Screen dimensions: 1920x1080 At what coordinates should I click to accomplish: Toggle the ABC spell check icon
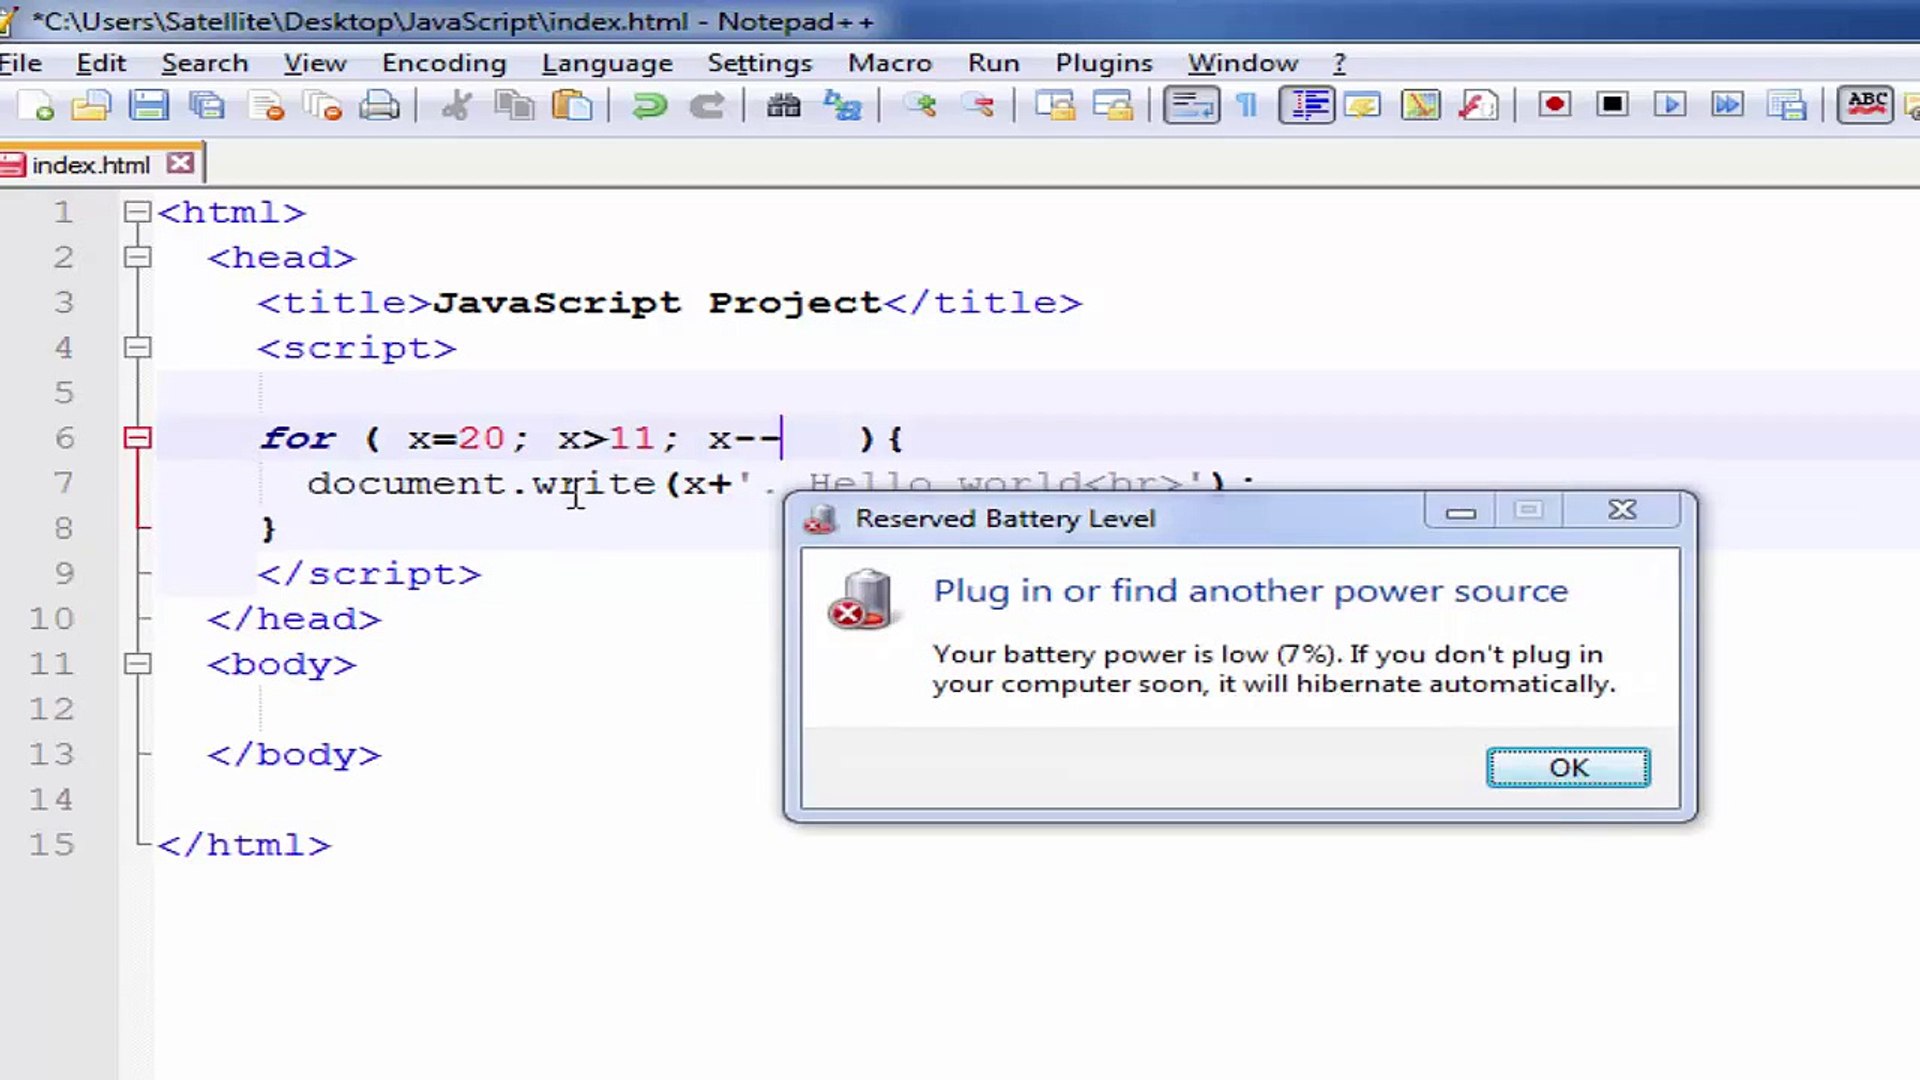tap(1866, 105)
